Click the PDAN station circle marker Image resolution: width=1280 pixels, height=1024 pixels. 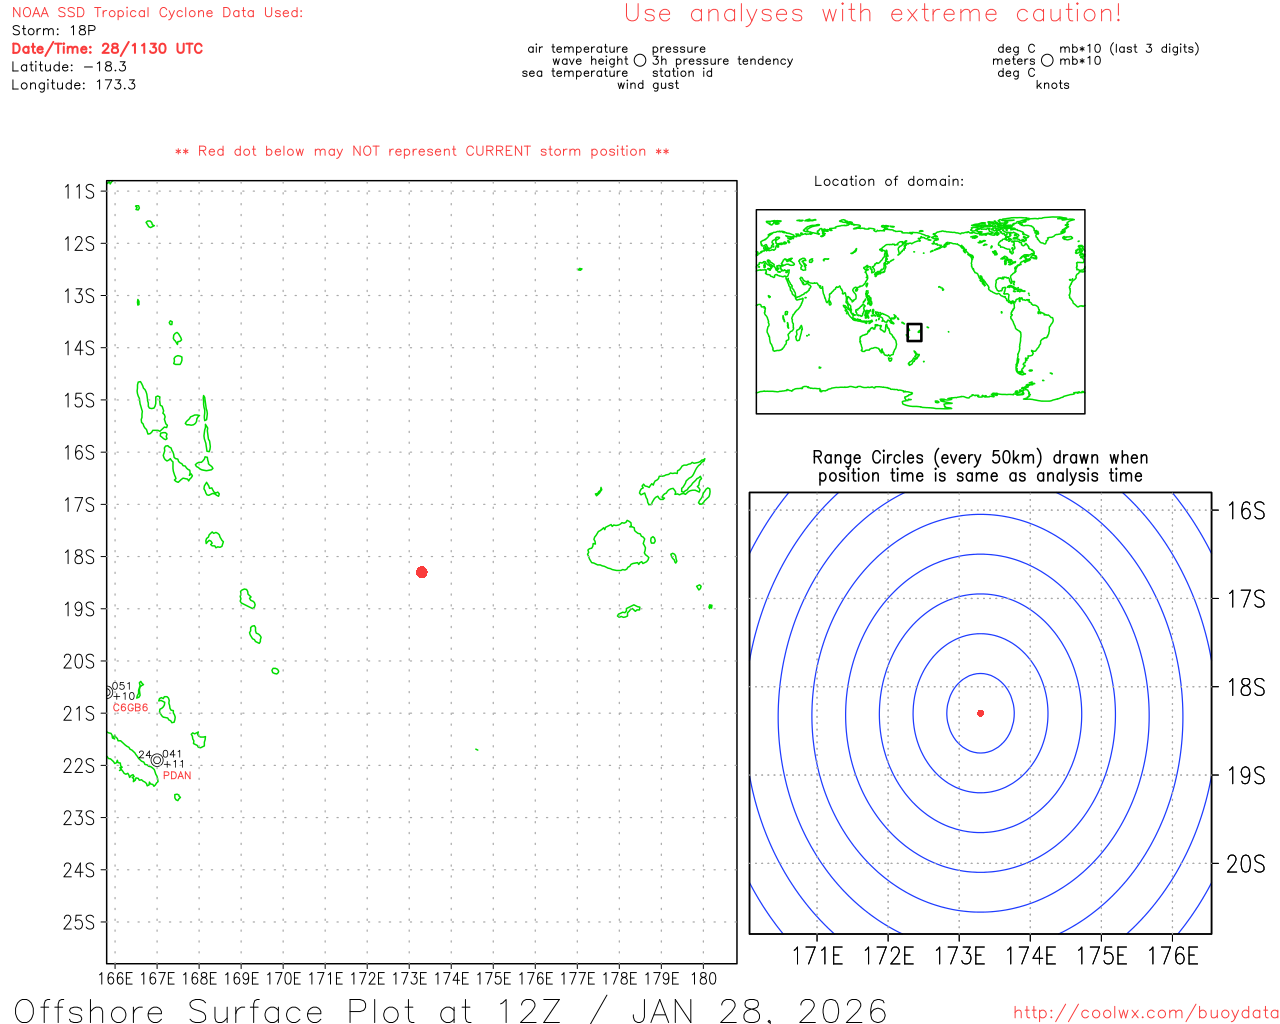click(157, 761)
